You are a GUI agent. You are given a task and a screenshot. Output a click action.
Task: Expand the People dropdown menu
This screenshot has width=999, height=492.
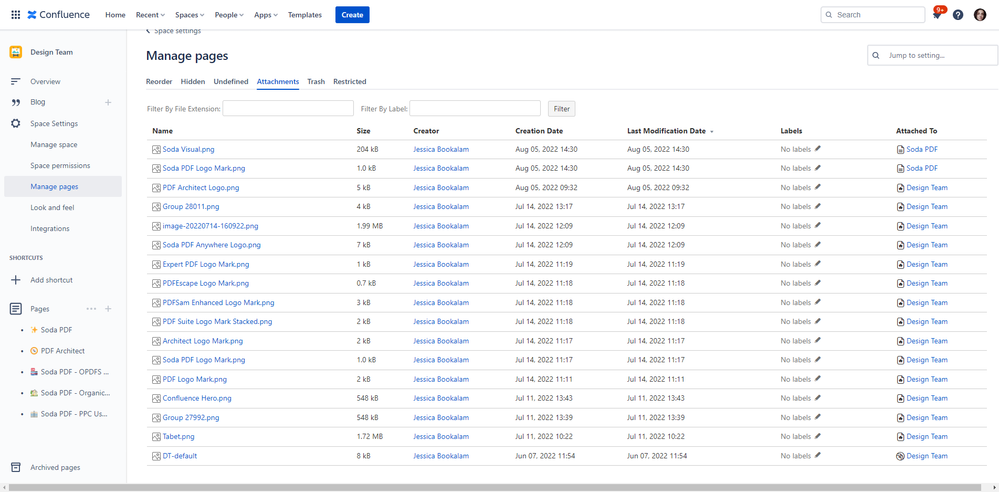tap(229, 15)
